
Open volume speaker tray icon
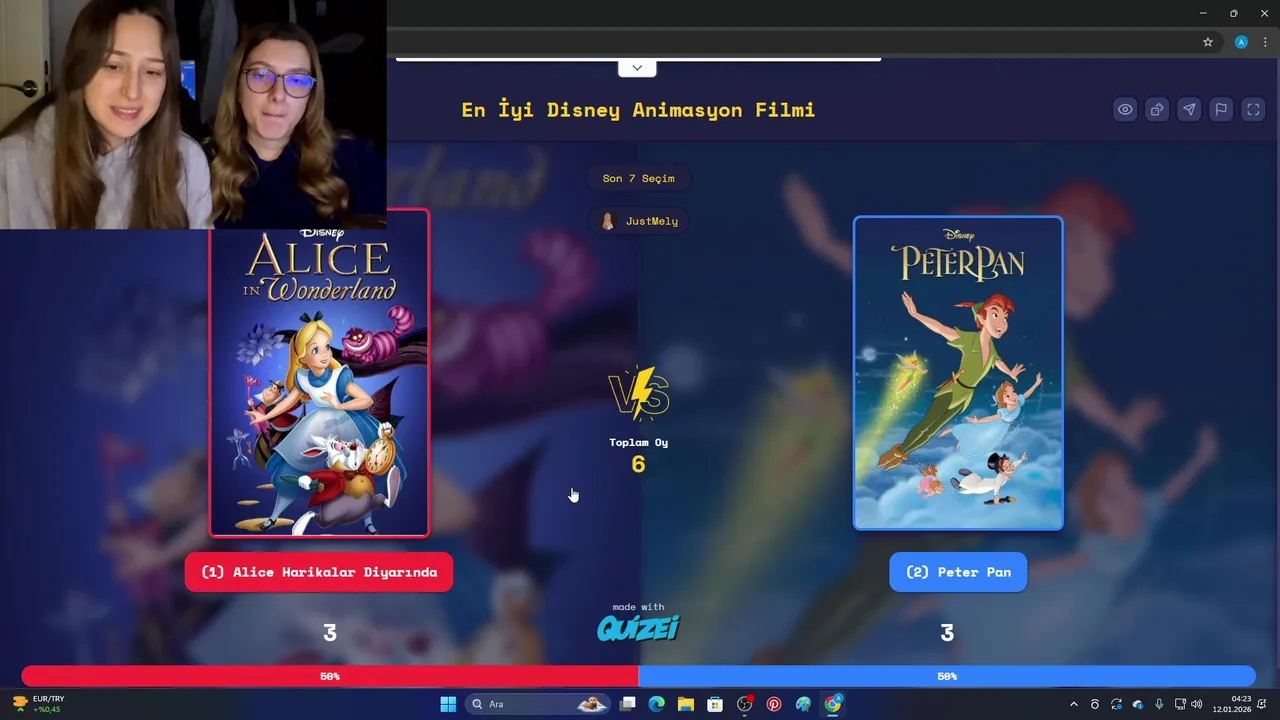tap(1197, 704)
